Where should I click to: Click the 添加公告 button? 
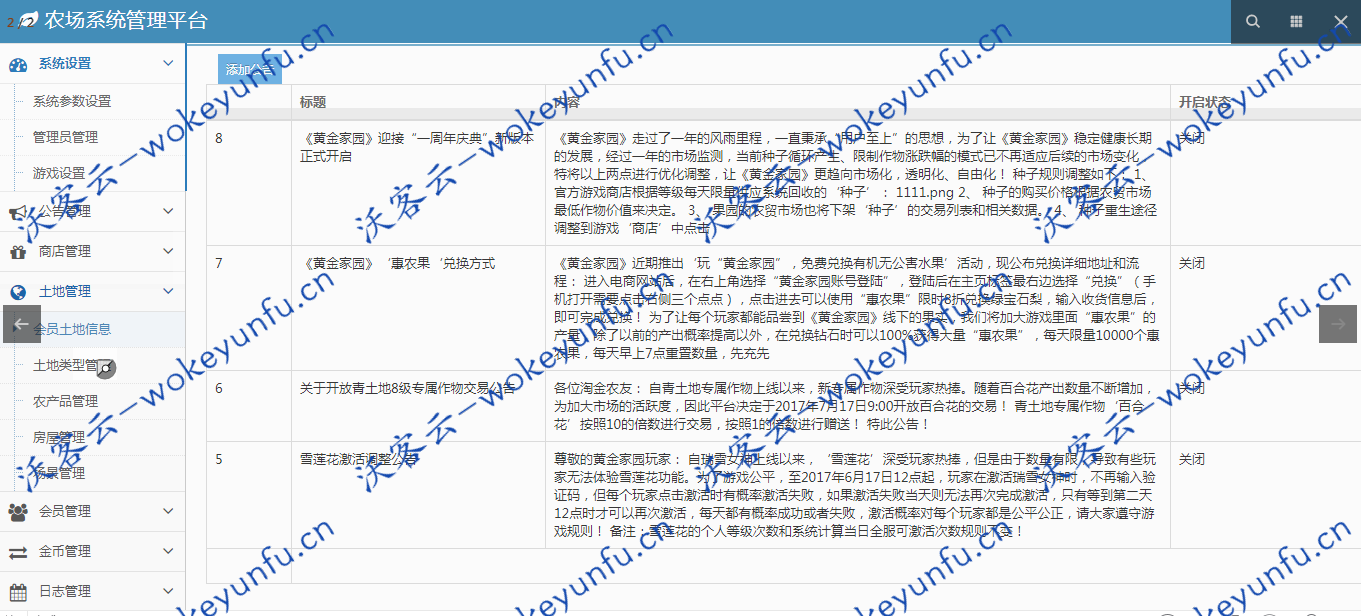(250, 69)
